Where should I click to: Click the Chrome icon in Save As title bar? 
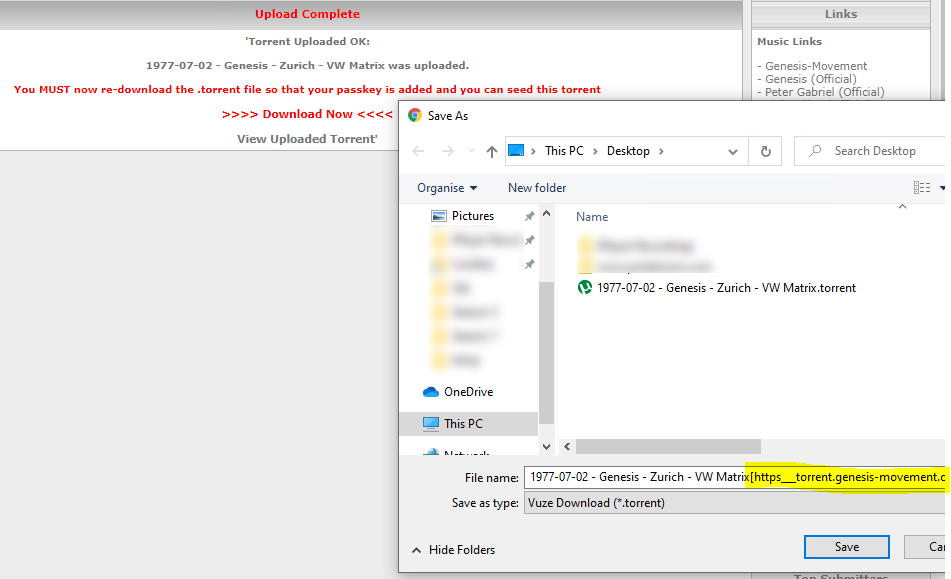pos(415,115)
